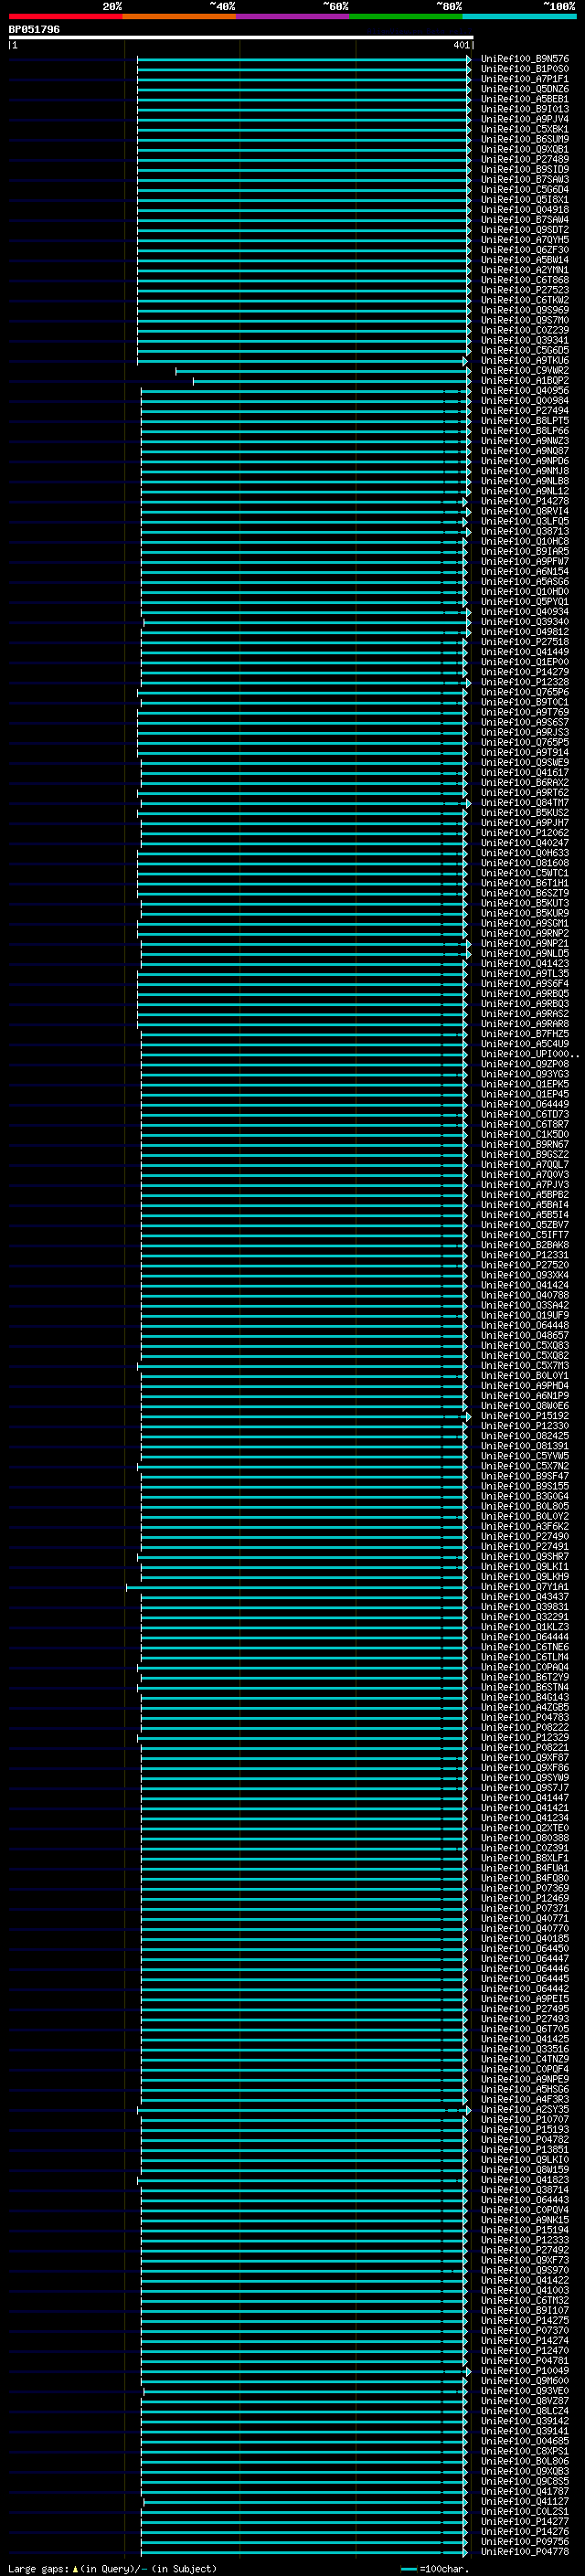This screenshot has width=585, height=2576.
Task: Select the UniRef100_P15192 label
Action: point(524,1415)
